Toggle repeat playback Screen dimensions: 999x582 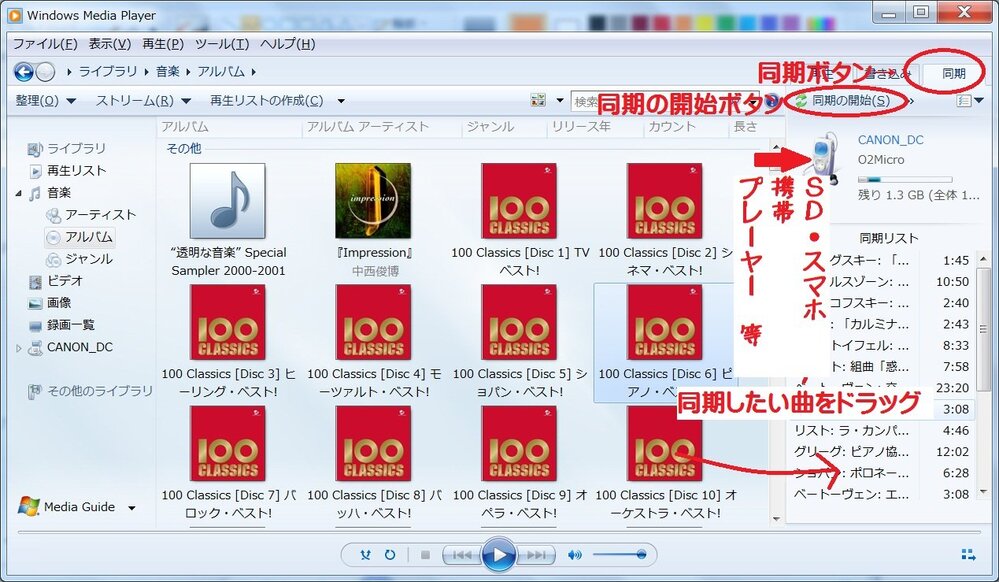[390, 555]
